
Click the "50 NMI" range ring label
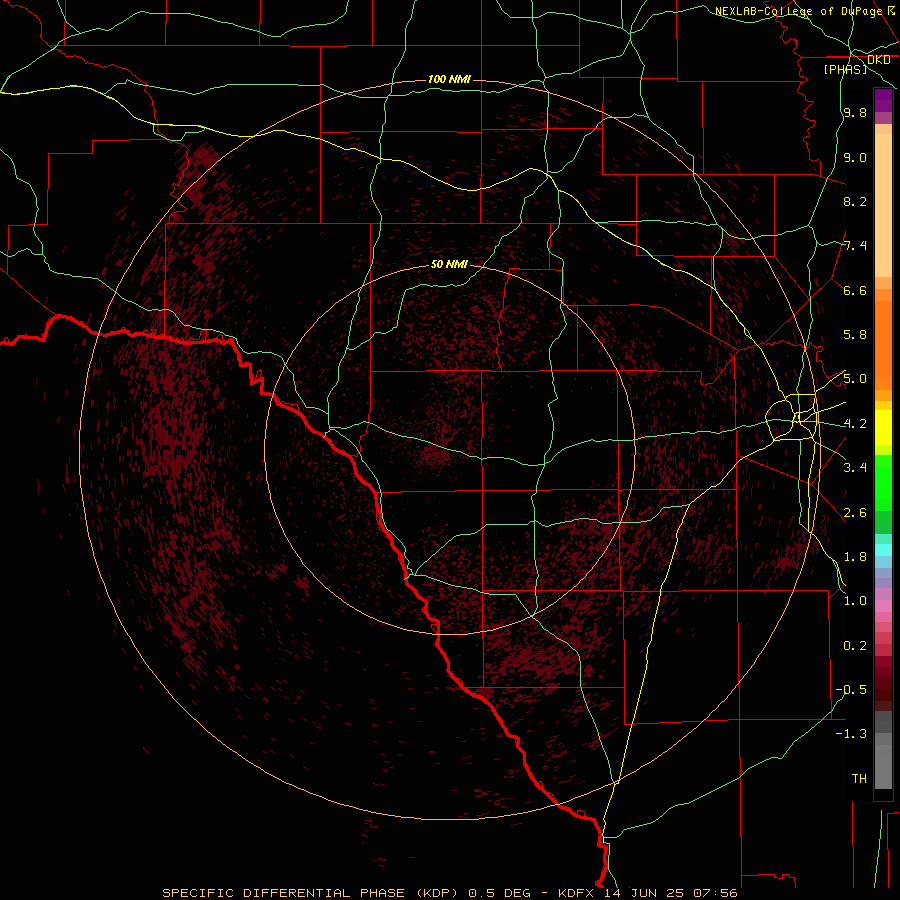pyautogui.click(x=449, y=264)
